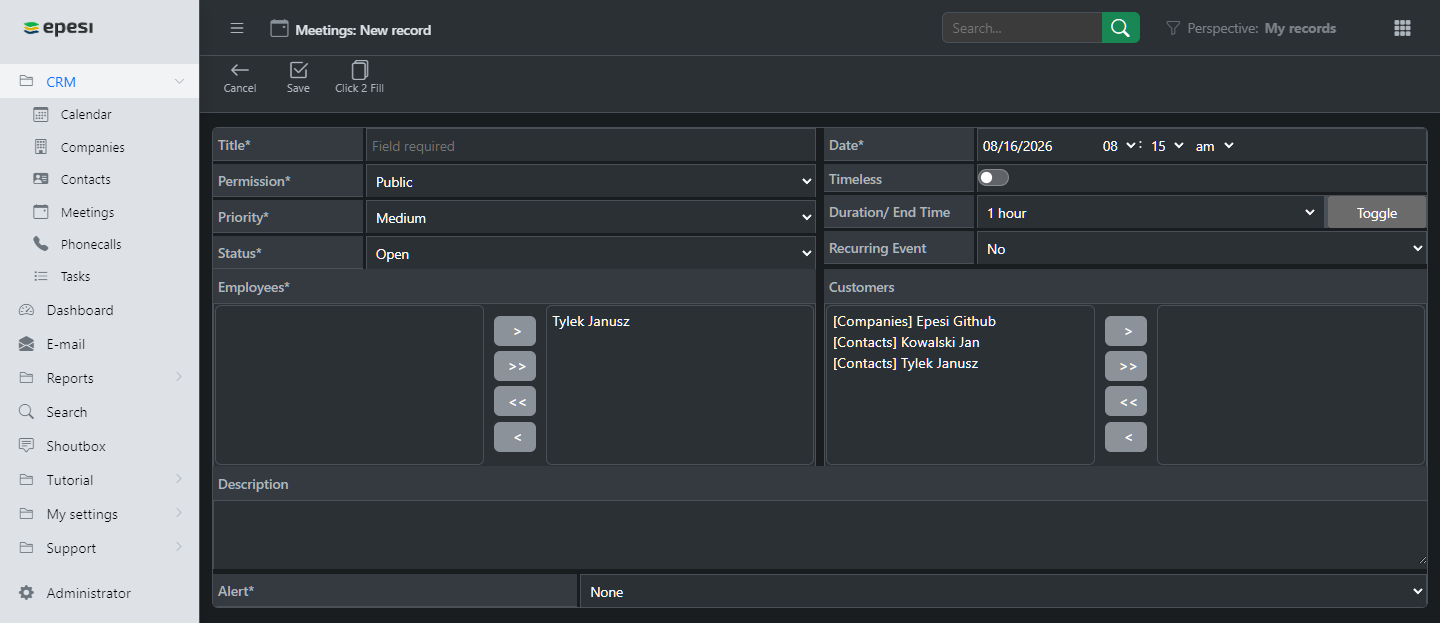The height and width of the screenshot is (623, 1440).
Task: Click the Meetings icon in sidebar
Action: pos(41,212)
